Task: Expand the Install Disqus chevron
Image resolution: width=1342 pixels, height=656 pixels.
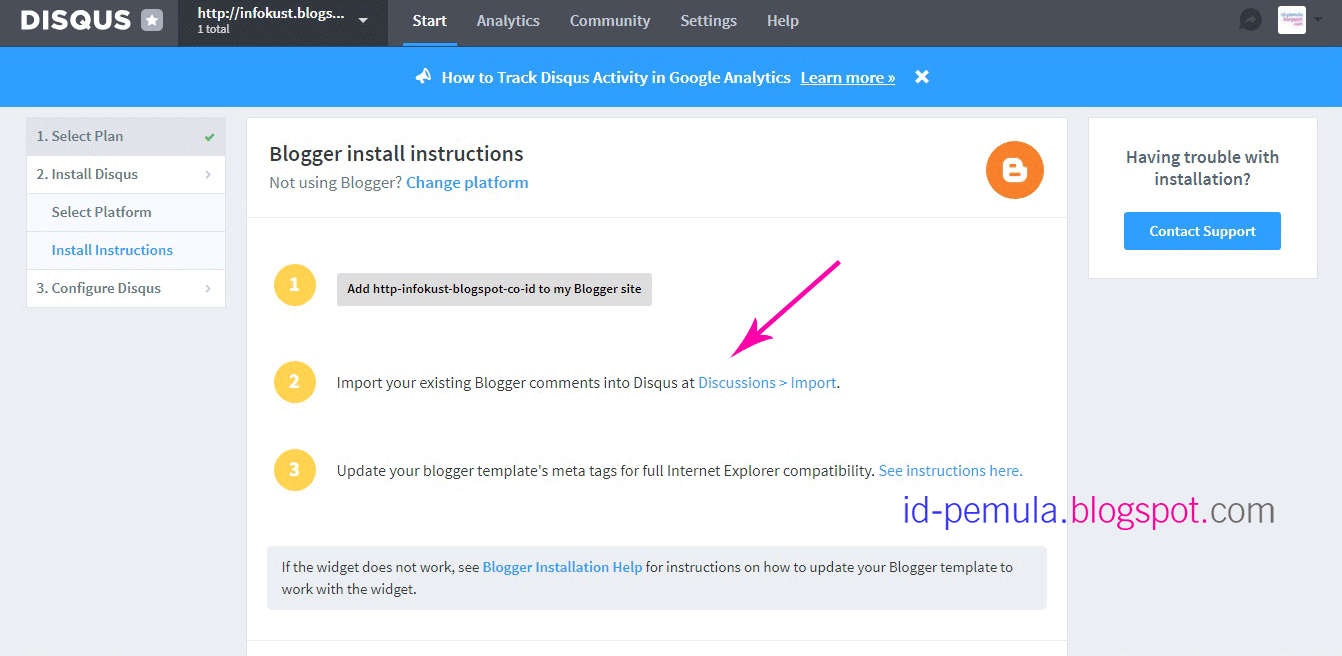Action: (208, 175)
